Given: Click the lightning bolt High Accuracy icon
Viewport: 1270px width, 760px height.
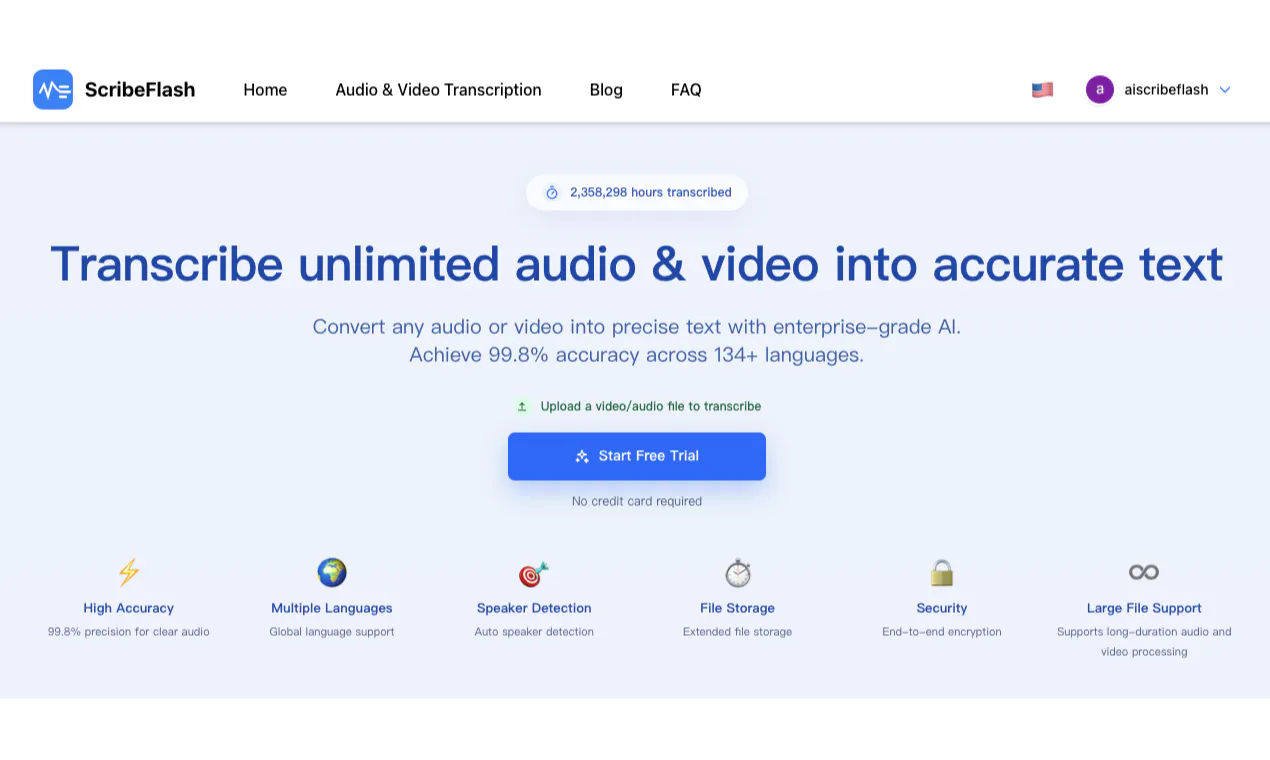Looking at the screenshot, I should (x=129, y=572).
